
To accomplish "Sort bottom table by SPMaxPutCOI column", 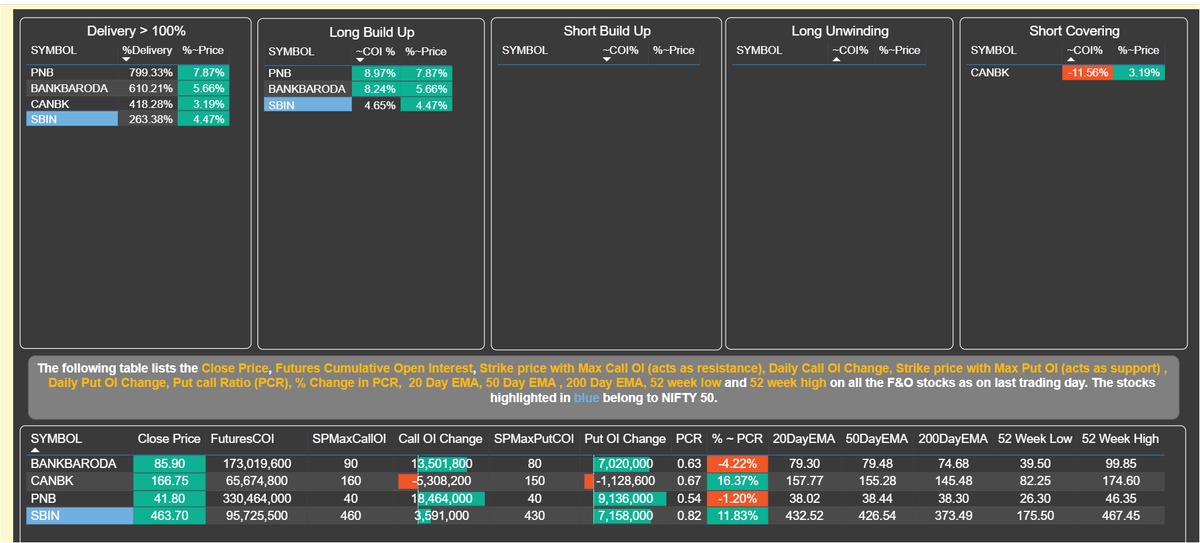I will (533, 439).
